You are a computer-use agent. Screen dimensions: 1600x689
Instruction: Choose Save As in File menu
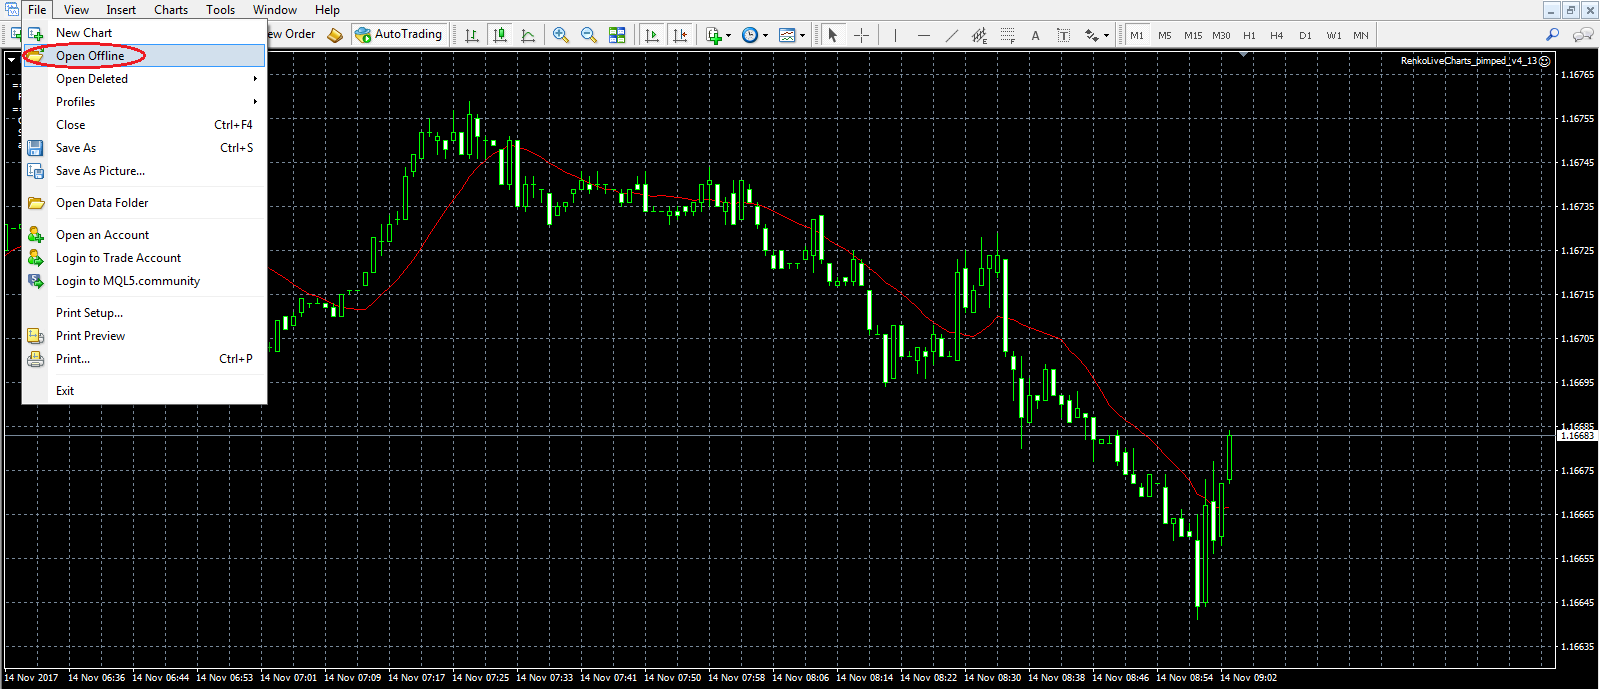pos(144,148)
